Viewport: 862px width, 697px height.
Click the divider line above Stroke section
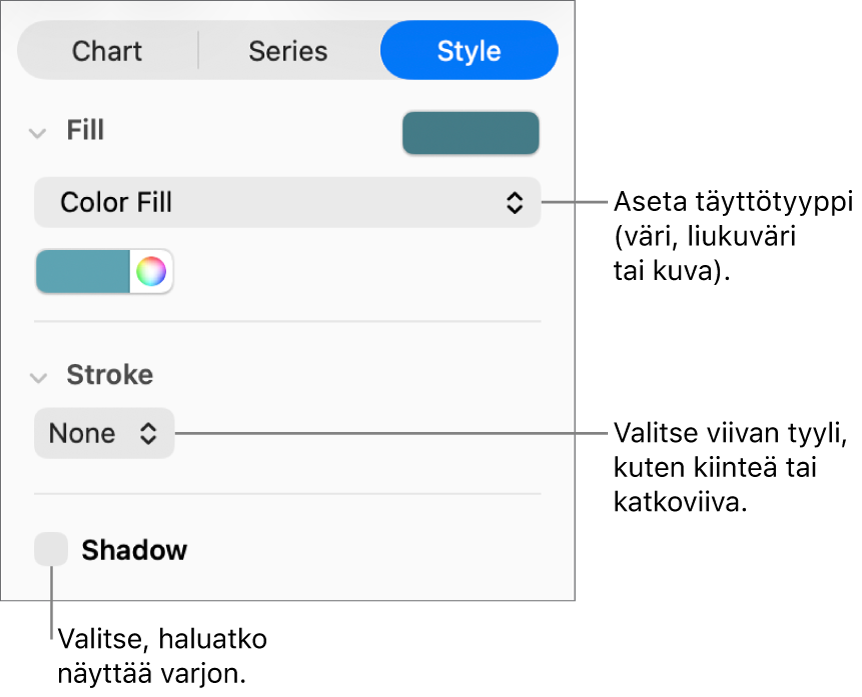click(287, 321)
